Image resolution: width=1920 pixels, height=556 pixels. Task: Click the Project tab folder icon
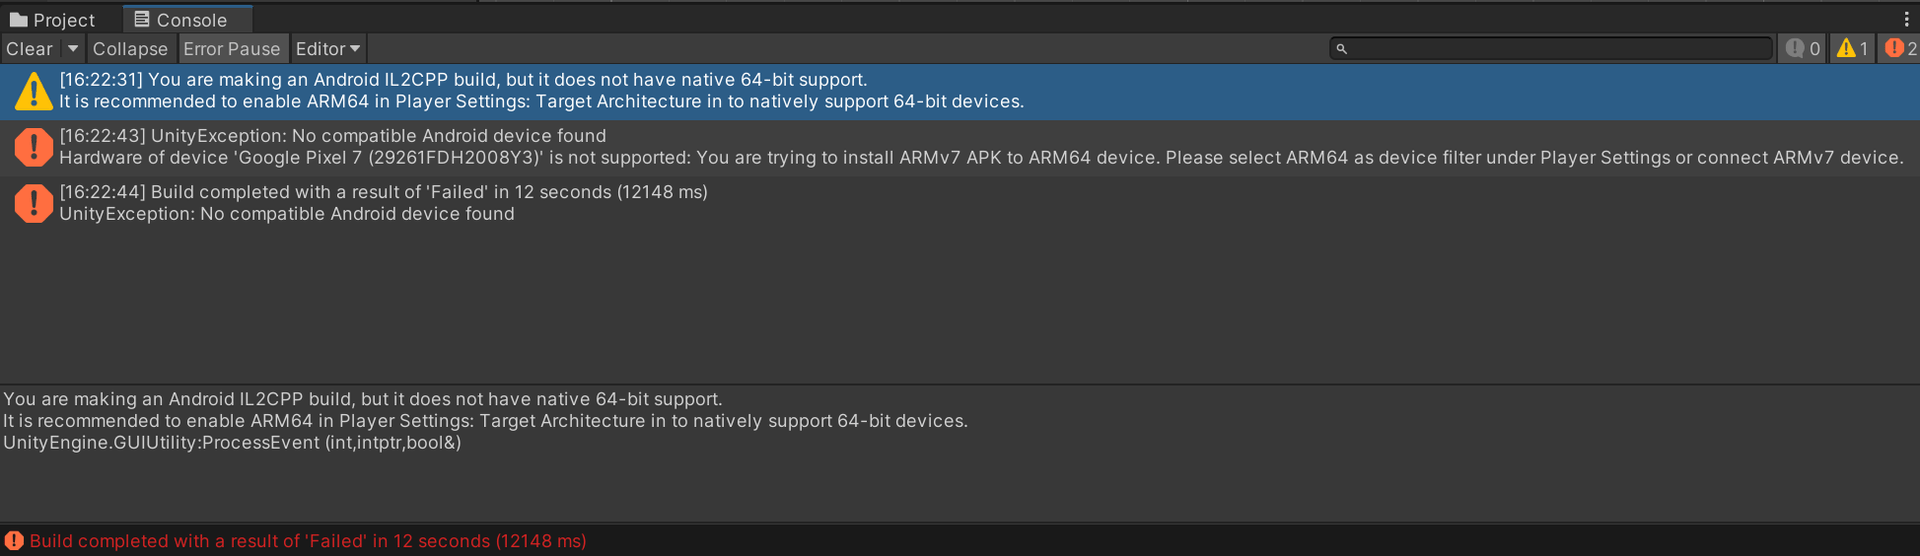pos(18,20)
